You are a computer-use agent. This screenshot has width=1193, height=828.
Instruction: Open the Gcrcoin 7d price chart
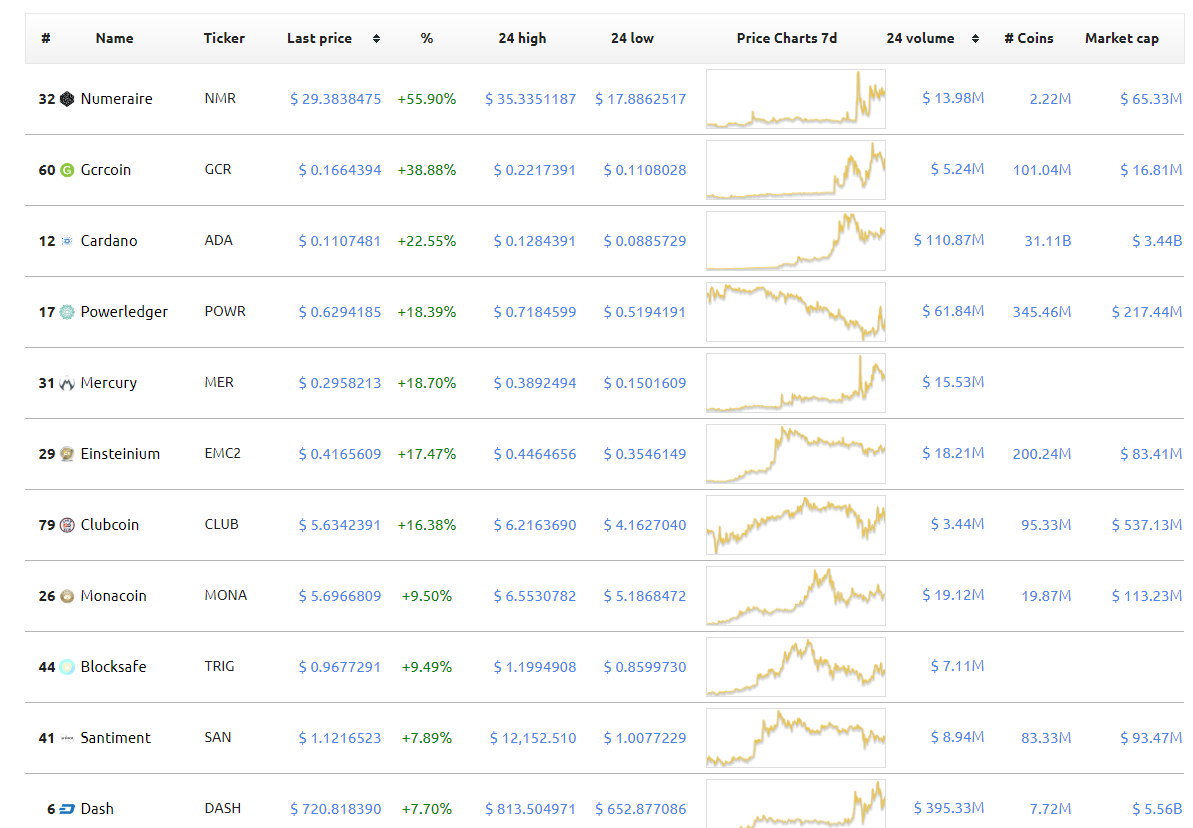coord(796,170)
